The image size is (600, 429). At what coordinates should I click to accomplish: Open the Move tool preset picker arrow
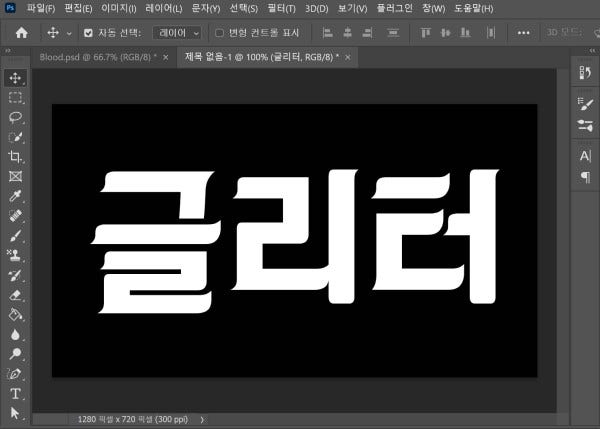tap(69, 34)
